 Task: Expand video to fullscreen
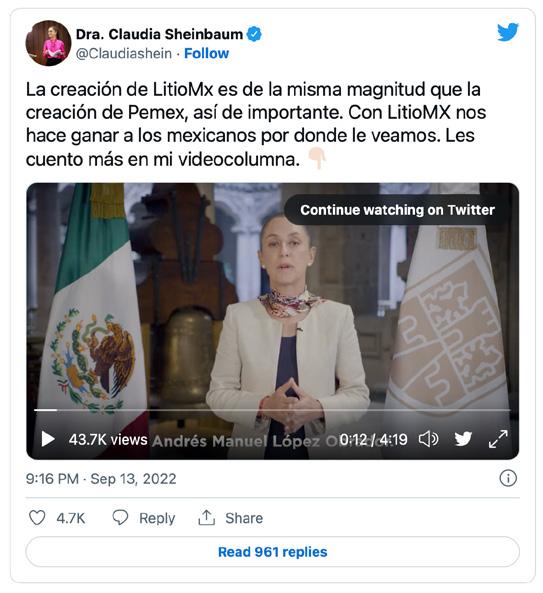[x=498, y=439]
